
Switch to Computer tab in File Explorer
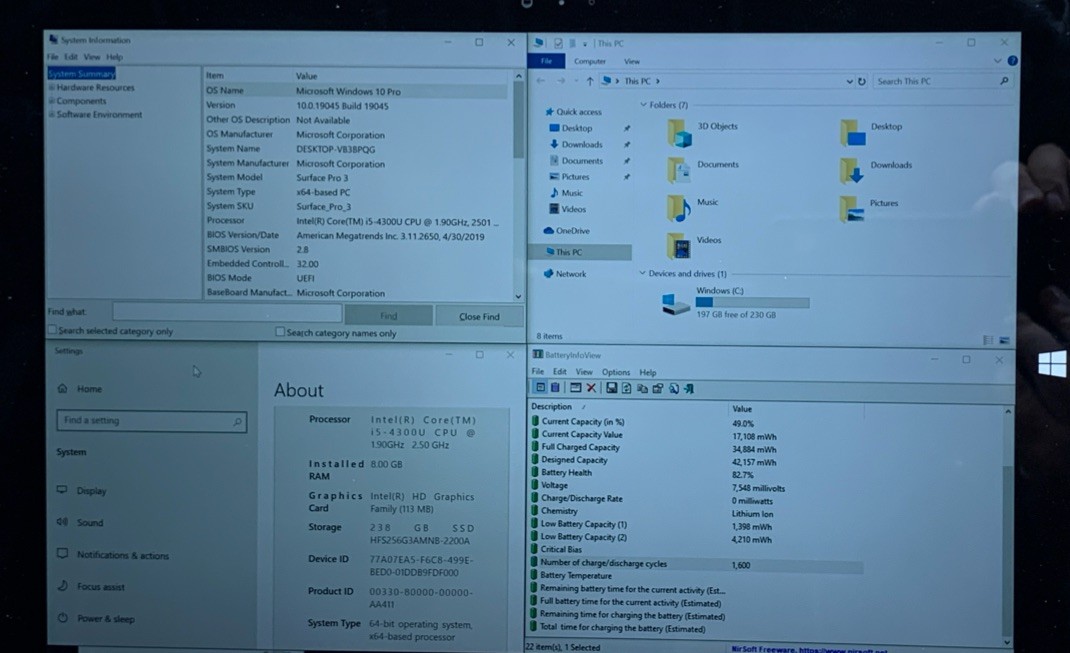[x=590, y=61]
